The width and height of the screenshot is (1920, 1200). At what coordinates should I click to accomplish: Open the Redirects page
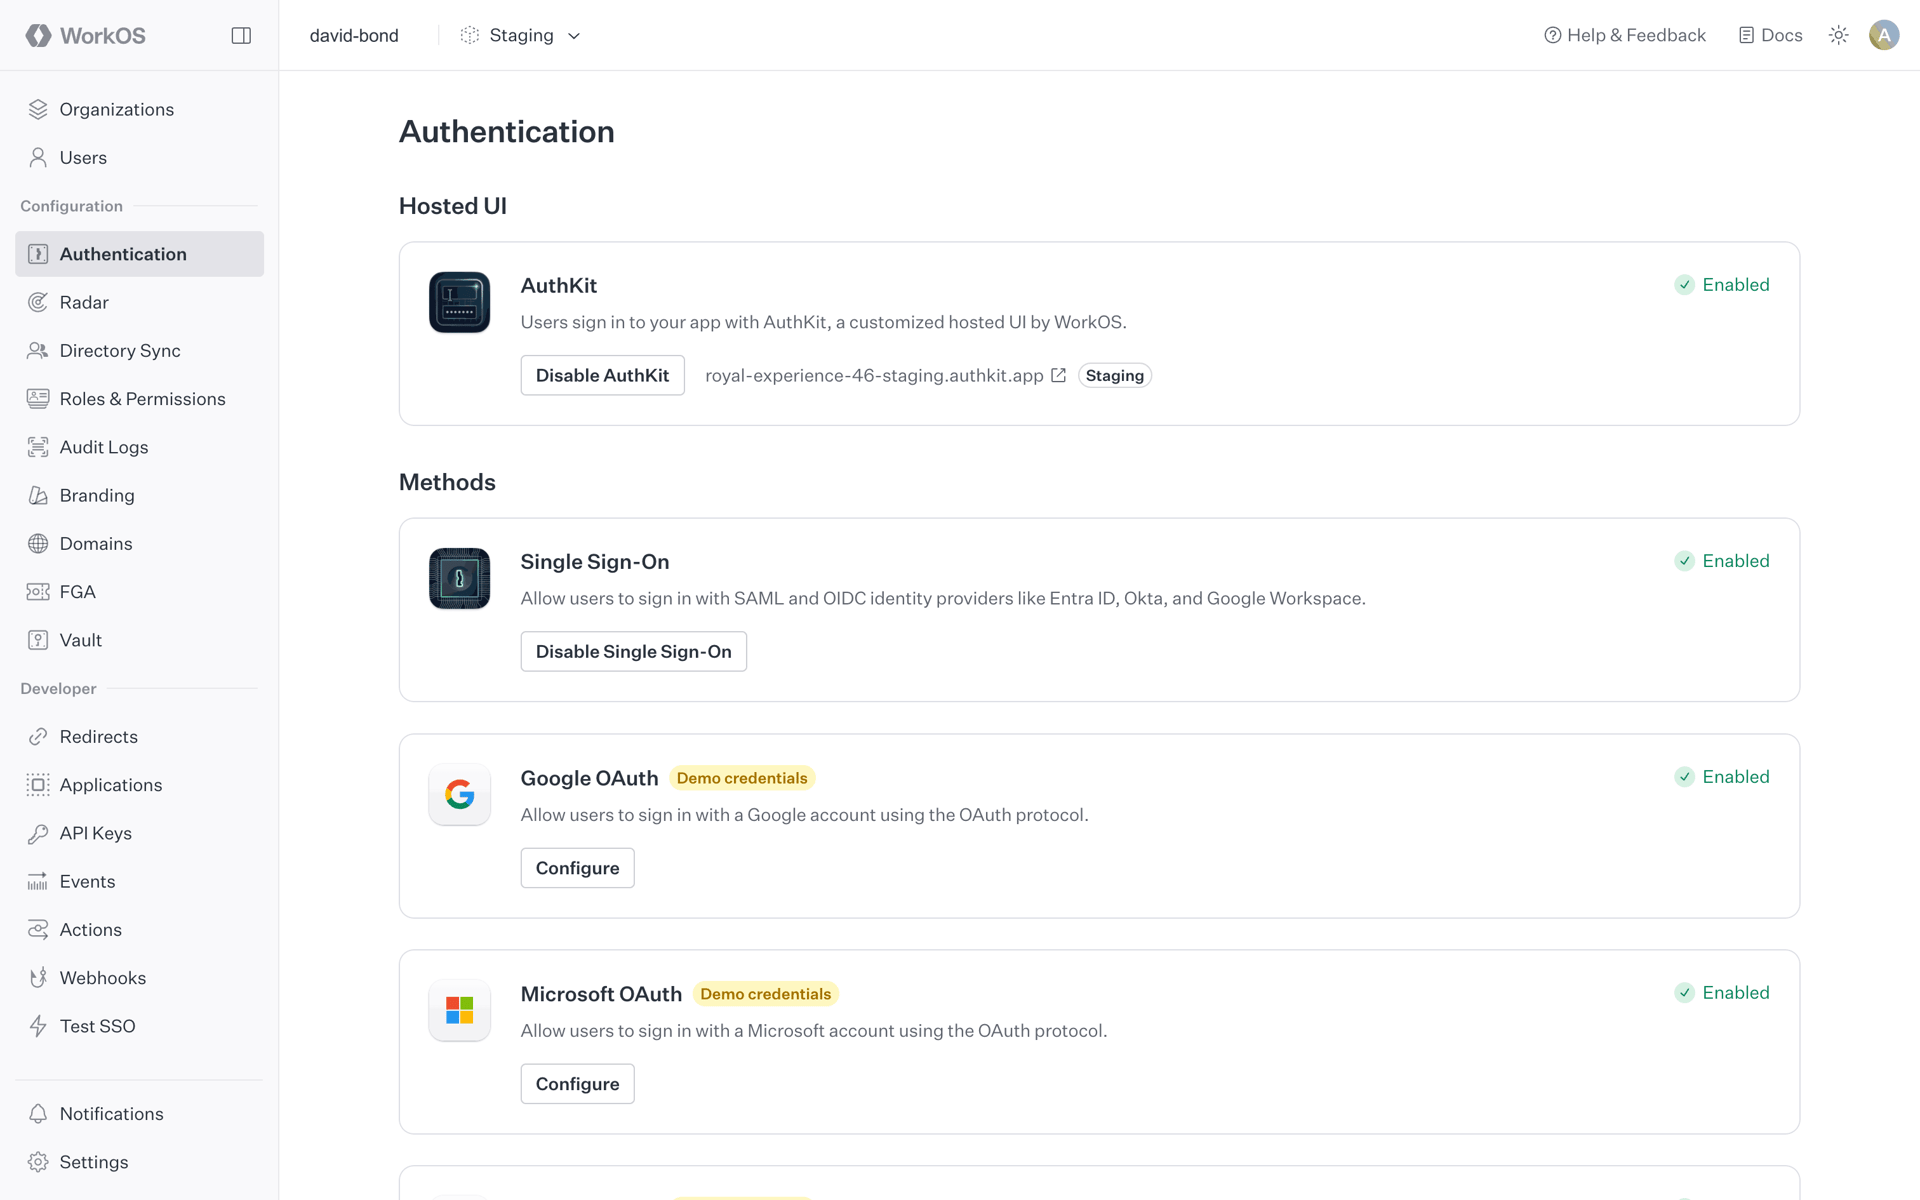coord(139,737)
